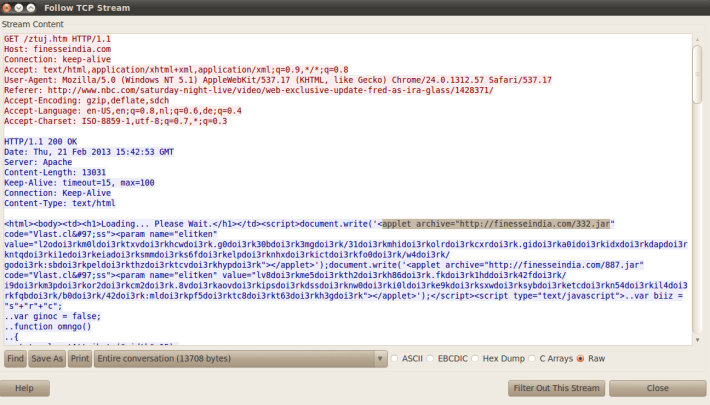Viewport: 710px width, 405px height.
Task: Click the 'Host: finesseindia.com' line
Action: coord(58,49)
